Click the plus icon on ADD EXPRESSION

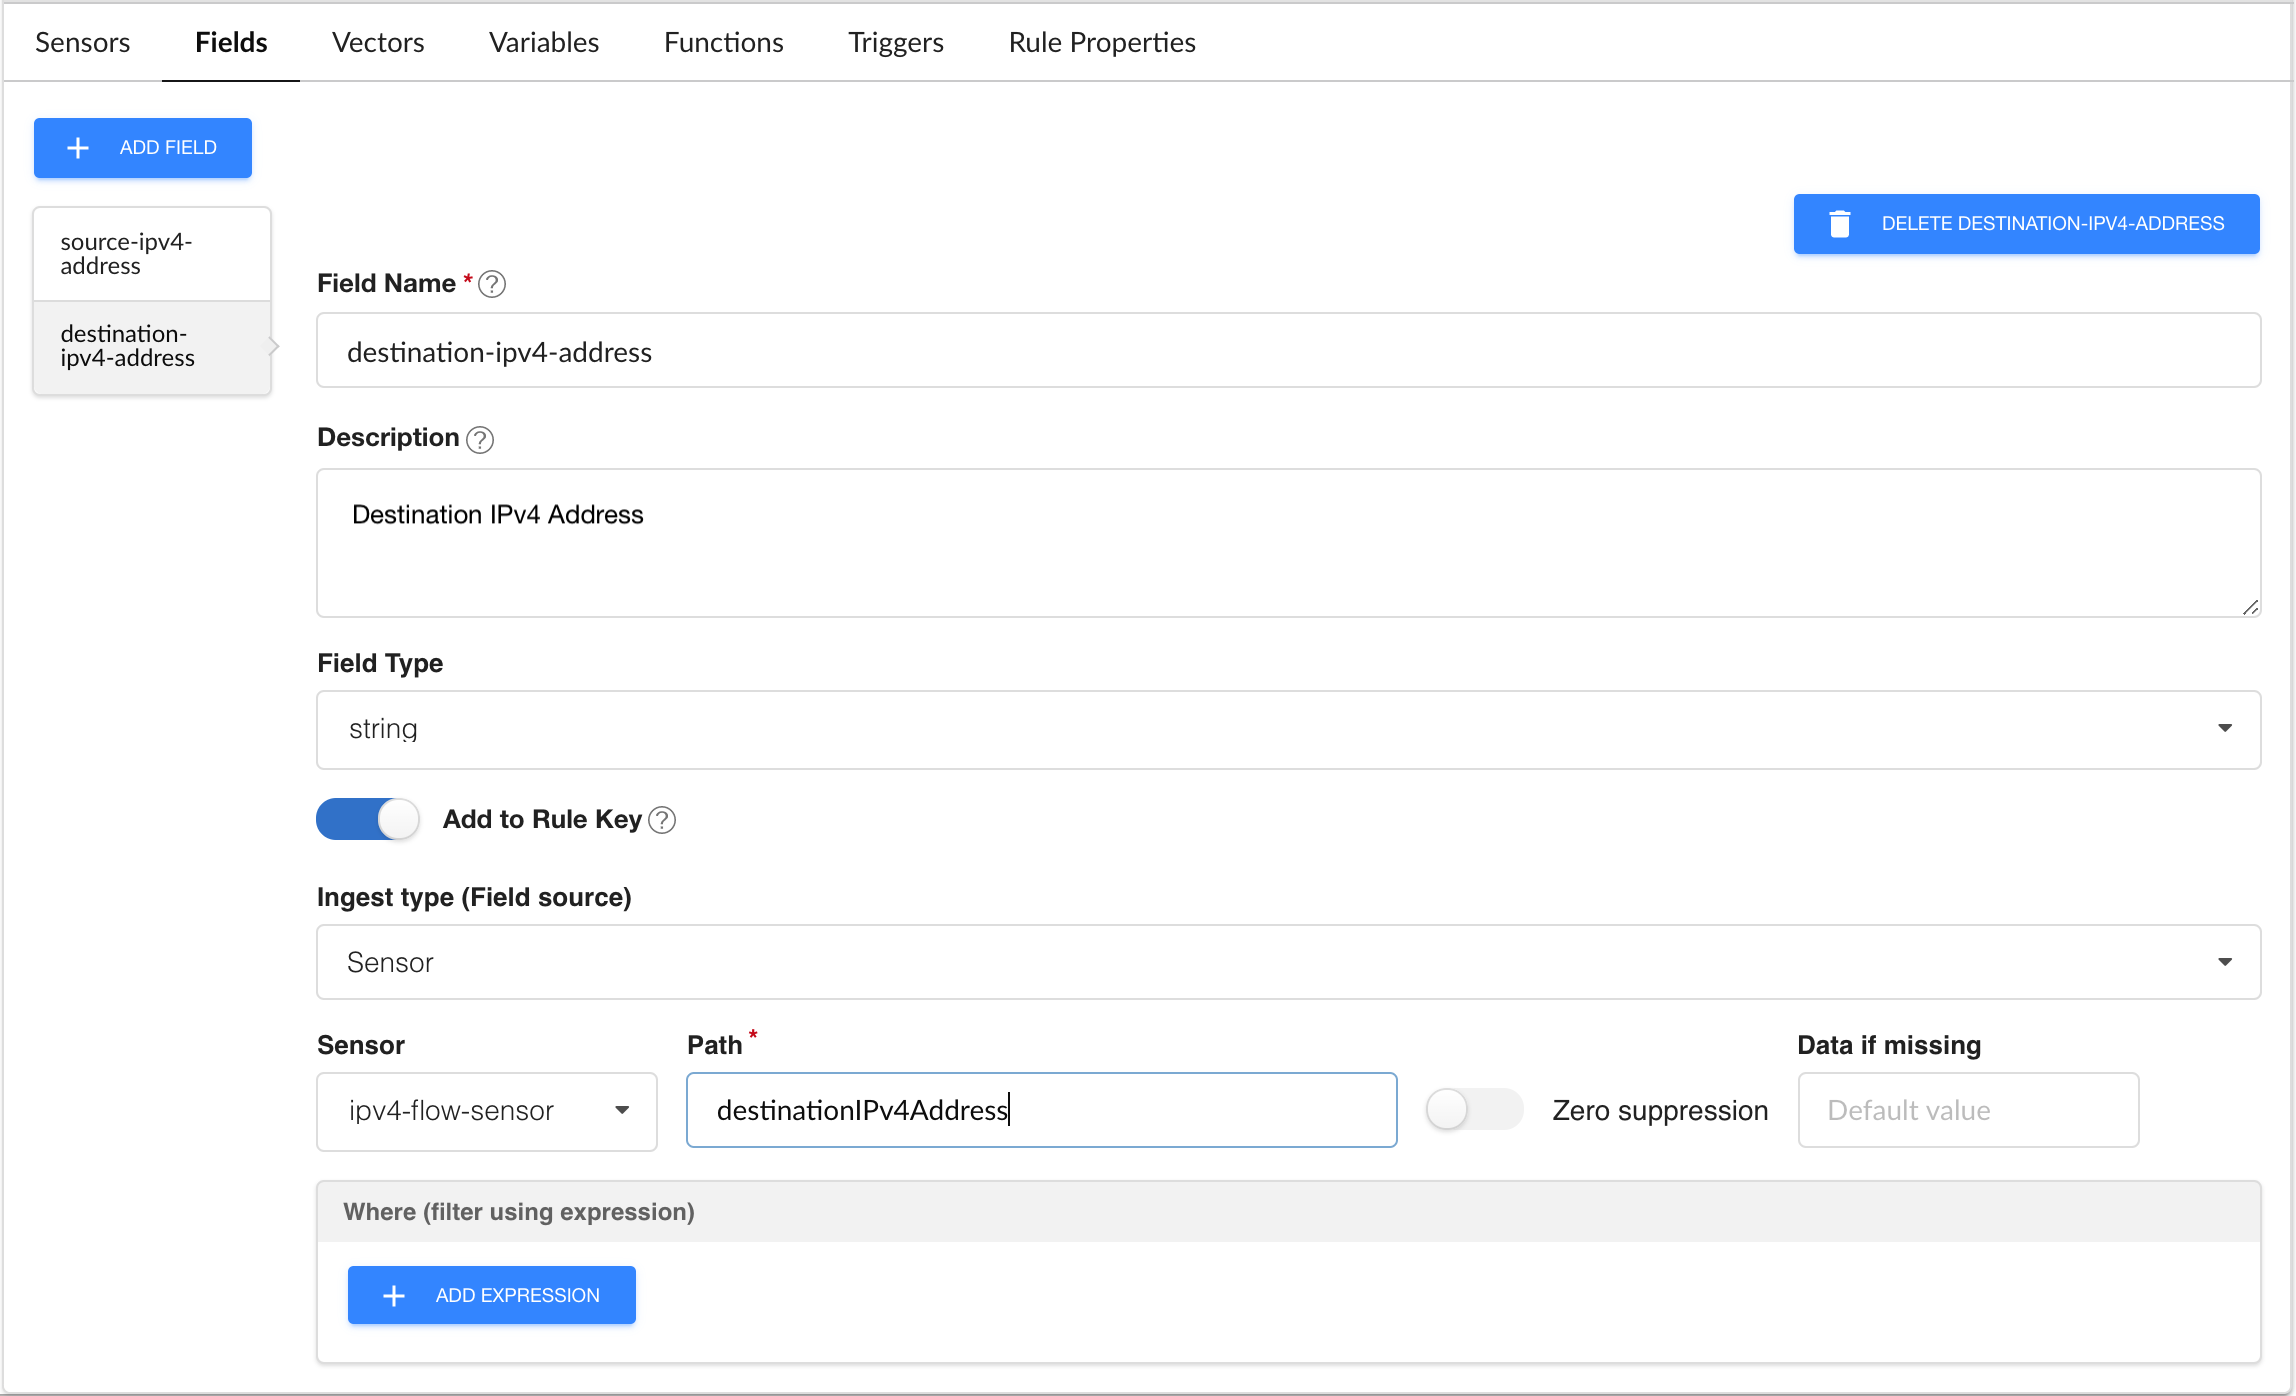pyautogui.click(x=394, y=1296)
